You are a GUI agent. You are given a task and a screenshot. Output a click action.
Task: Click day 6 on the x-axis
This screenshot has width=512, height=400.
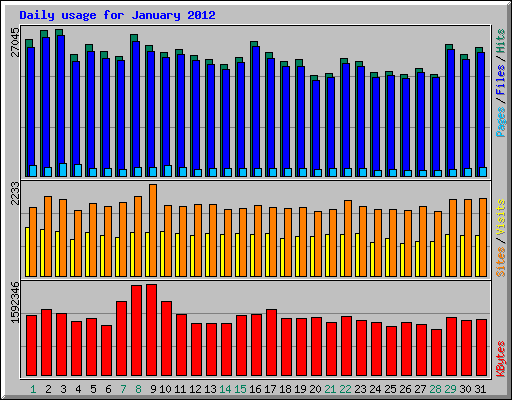coord(108,389)
